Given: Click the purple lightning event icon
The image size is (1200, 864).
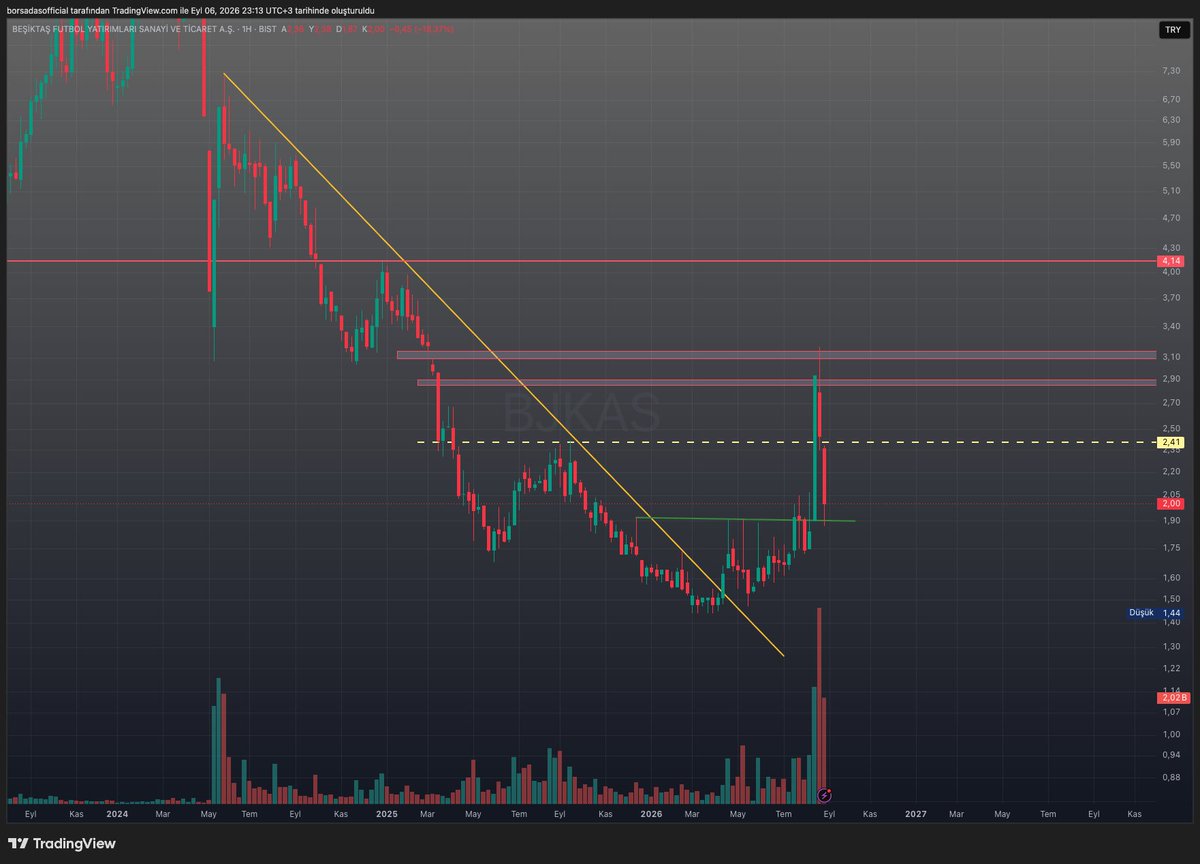Looking at the screenshot, I should (823, 795).
